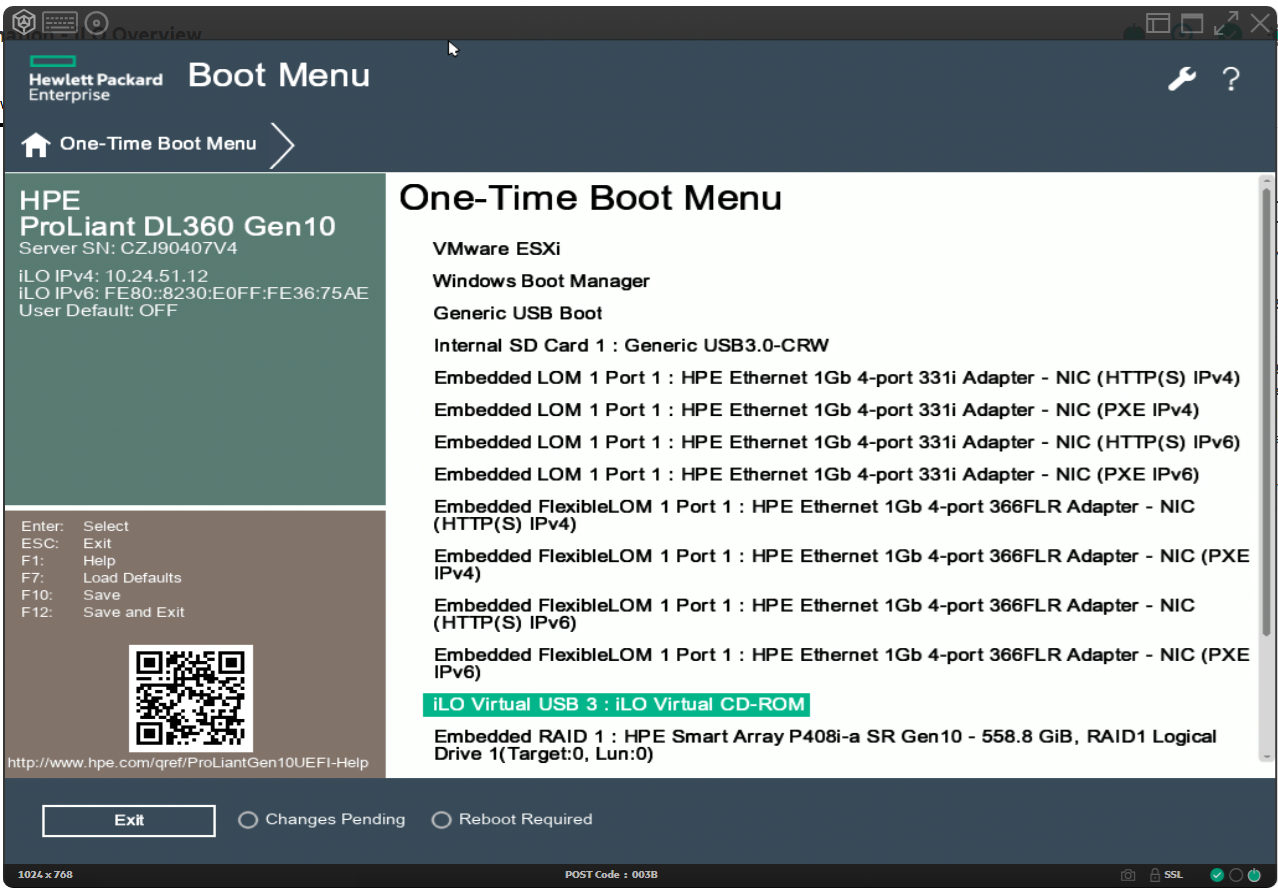Select FlexibleLOM 366FLR PXE IPv6 option
The height and width of the screenshot is (893, 1278).
[x=841, y=663]
